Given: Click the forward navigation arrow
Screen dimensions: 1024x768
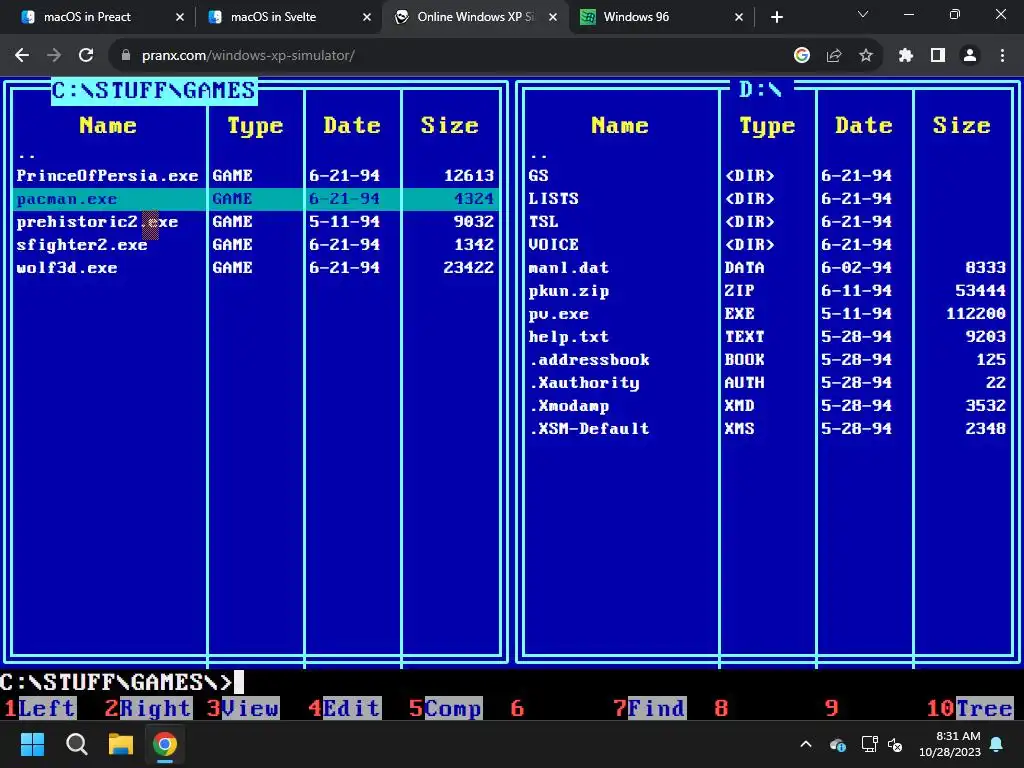Looking at the screenshot, I should click(54, 56).
